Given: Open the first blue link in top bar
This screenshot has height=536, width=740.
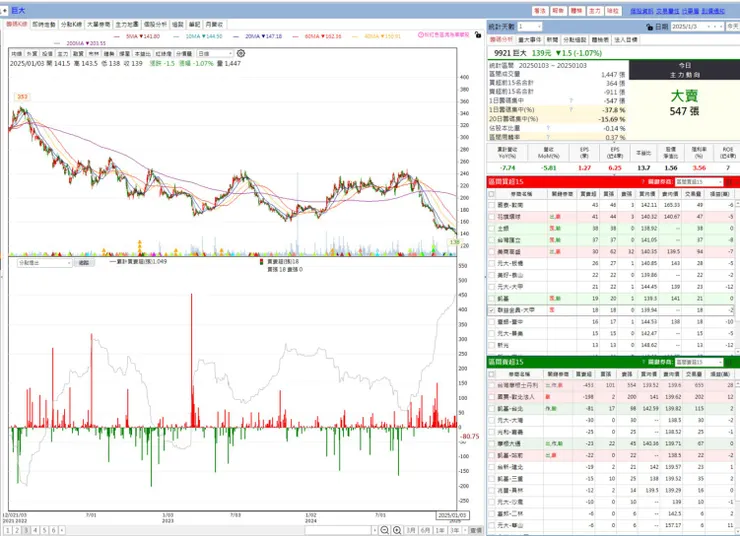Looking at the screenshot, I should click(641, 11).
